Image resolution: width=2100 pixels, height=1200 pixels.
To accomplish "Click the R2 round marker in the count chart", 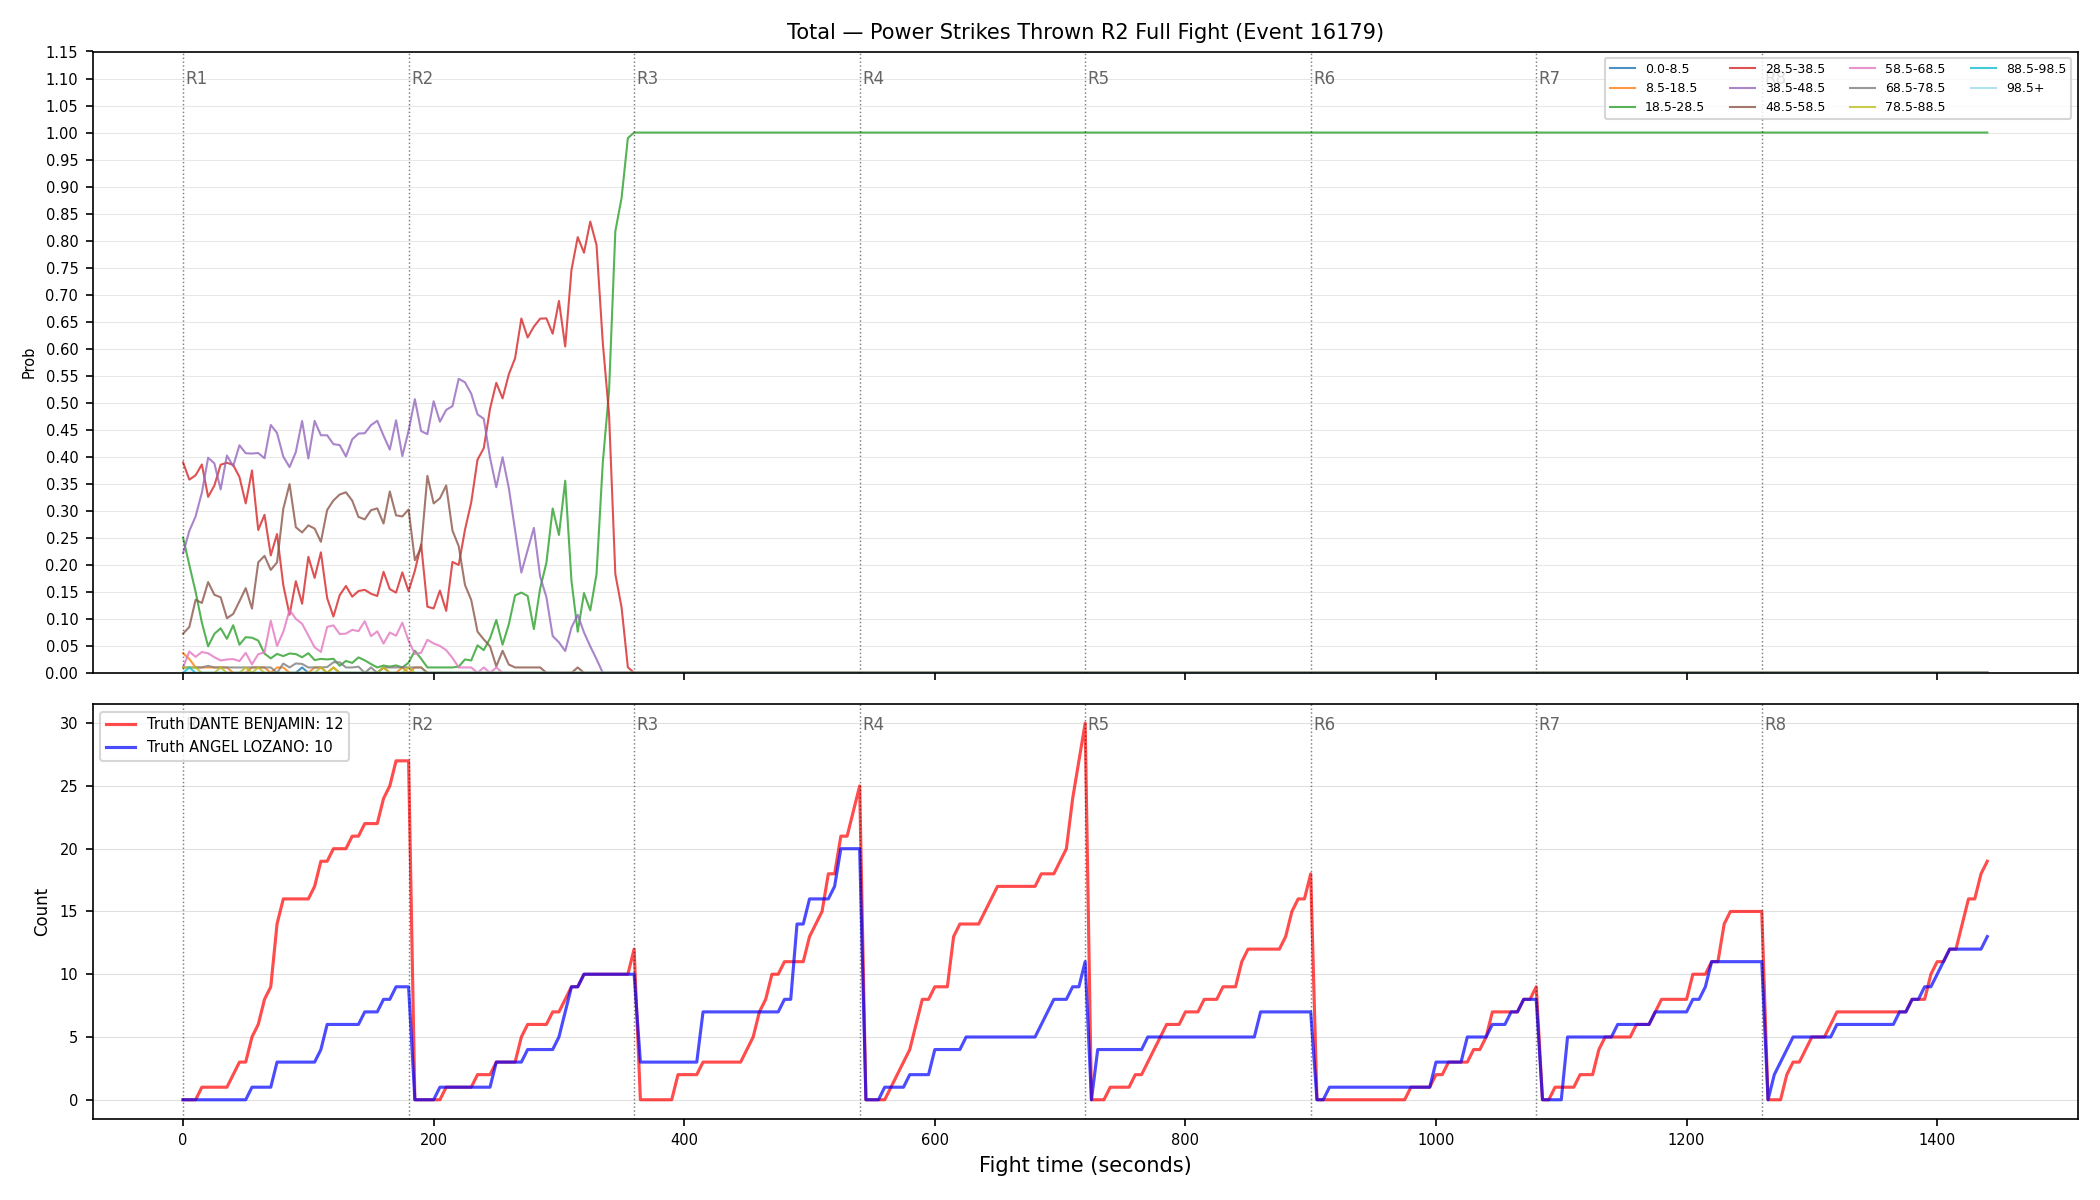I will click(422, 724).
